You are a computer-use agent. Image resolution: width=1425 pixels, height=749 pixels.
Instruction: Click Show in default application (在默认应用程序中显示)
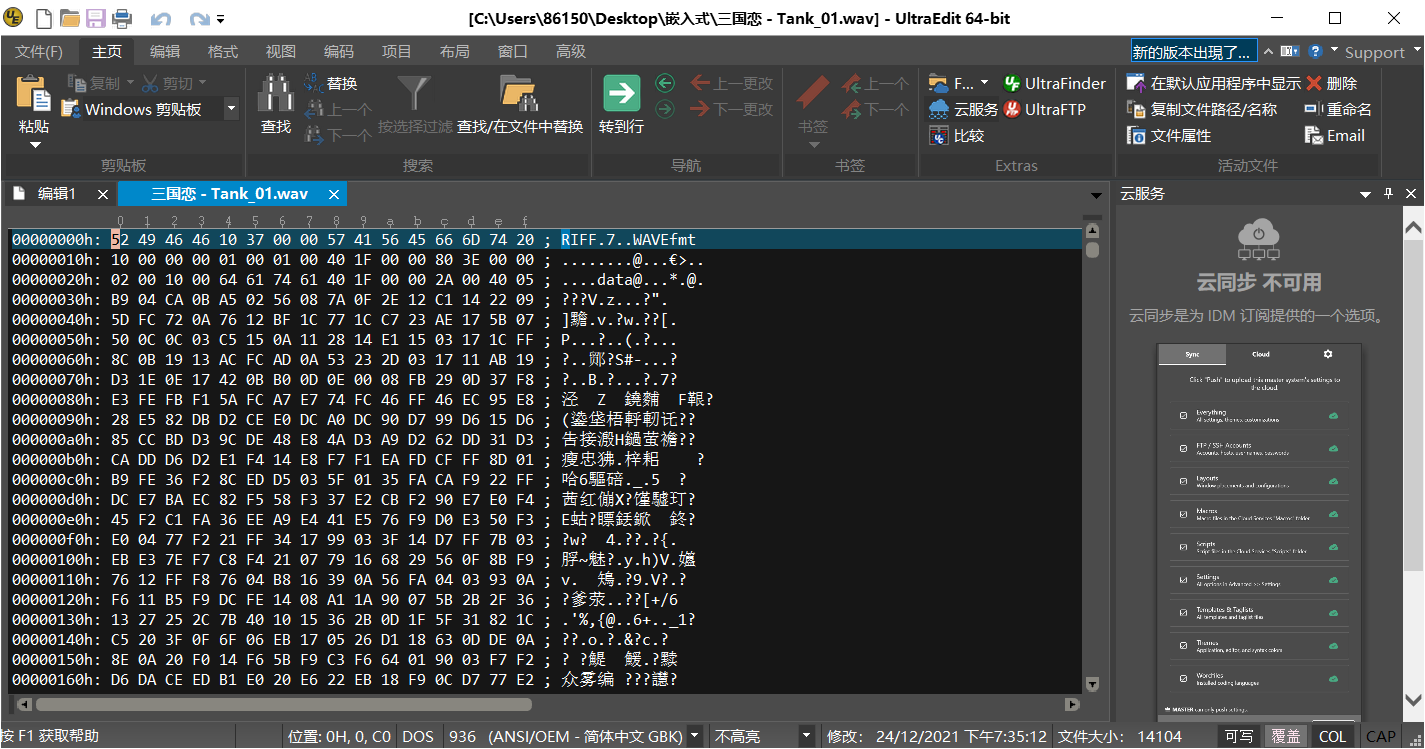(x=1214, y=84)
